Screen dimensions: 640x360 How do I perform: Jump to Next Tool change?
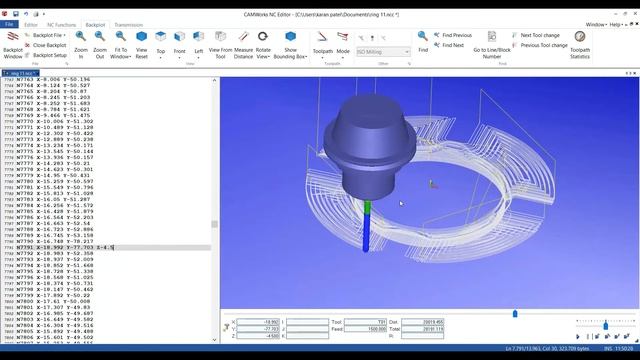coord(536,35)
